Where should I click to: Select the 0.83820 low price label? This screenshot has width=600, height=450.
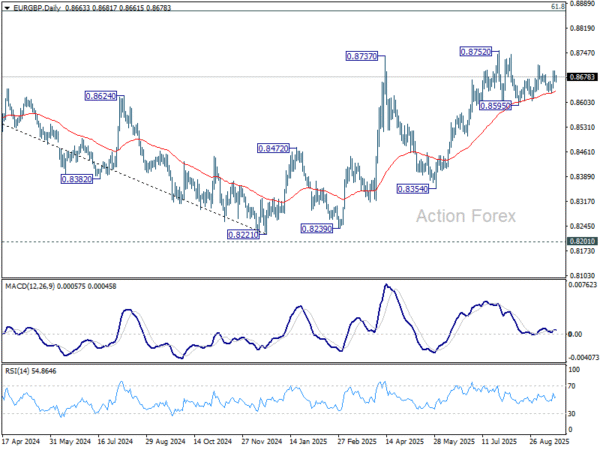tap(77, 179)
